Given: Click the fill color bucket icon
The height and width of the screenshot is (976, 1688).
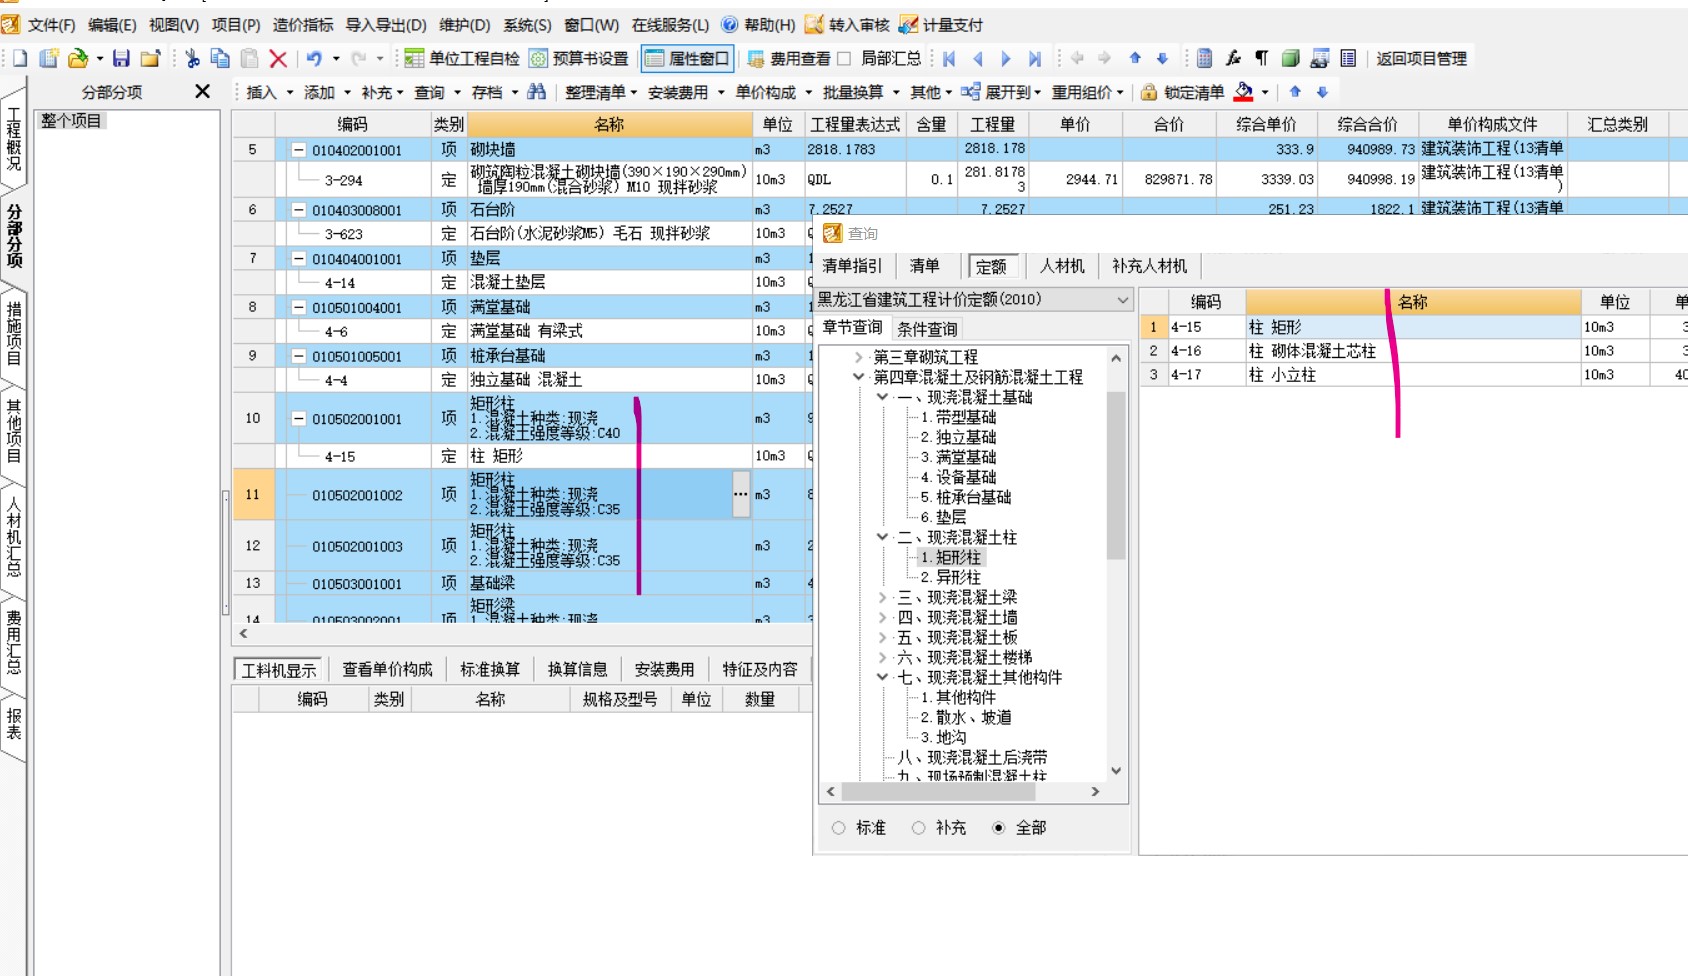Looking at the screenshot, I should [1243, 92].
